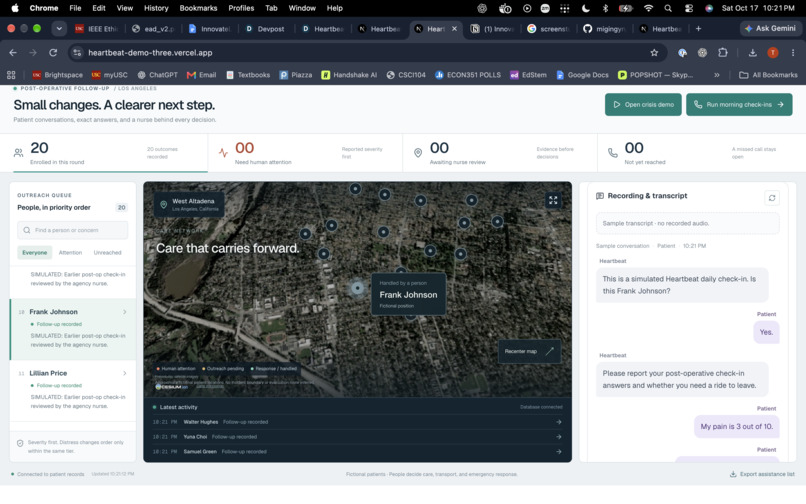Click the Ask Gemini button

[x=770, y=29]
